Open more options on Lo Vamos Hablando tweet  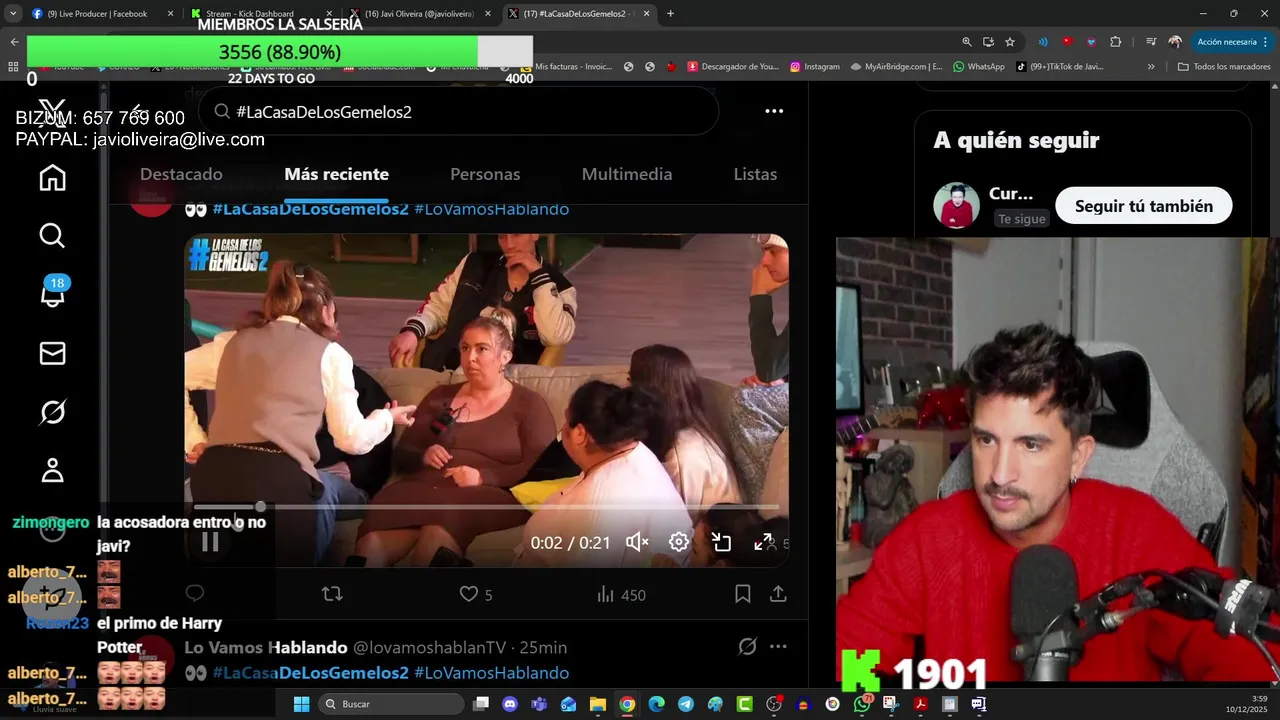coord(778,646)
